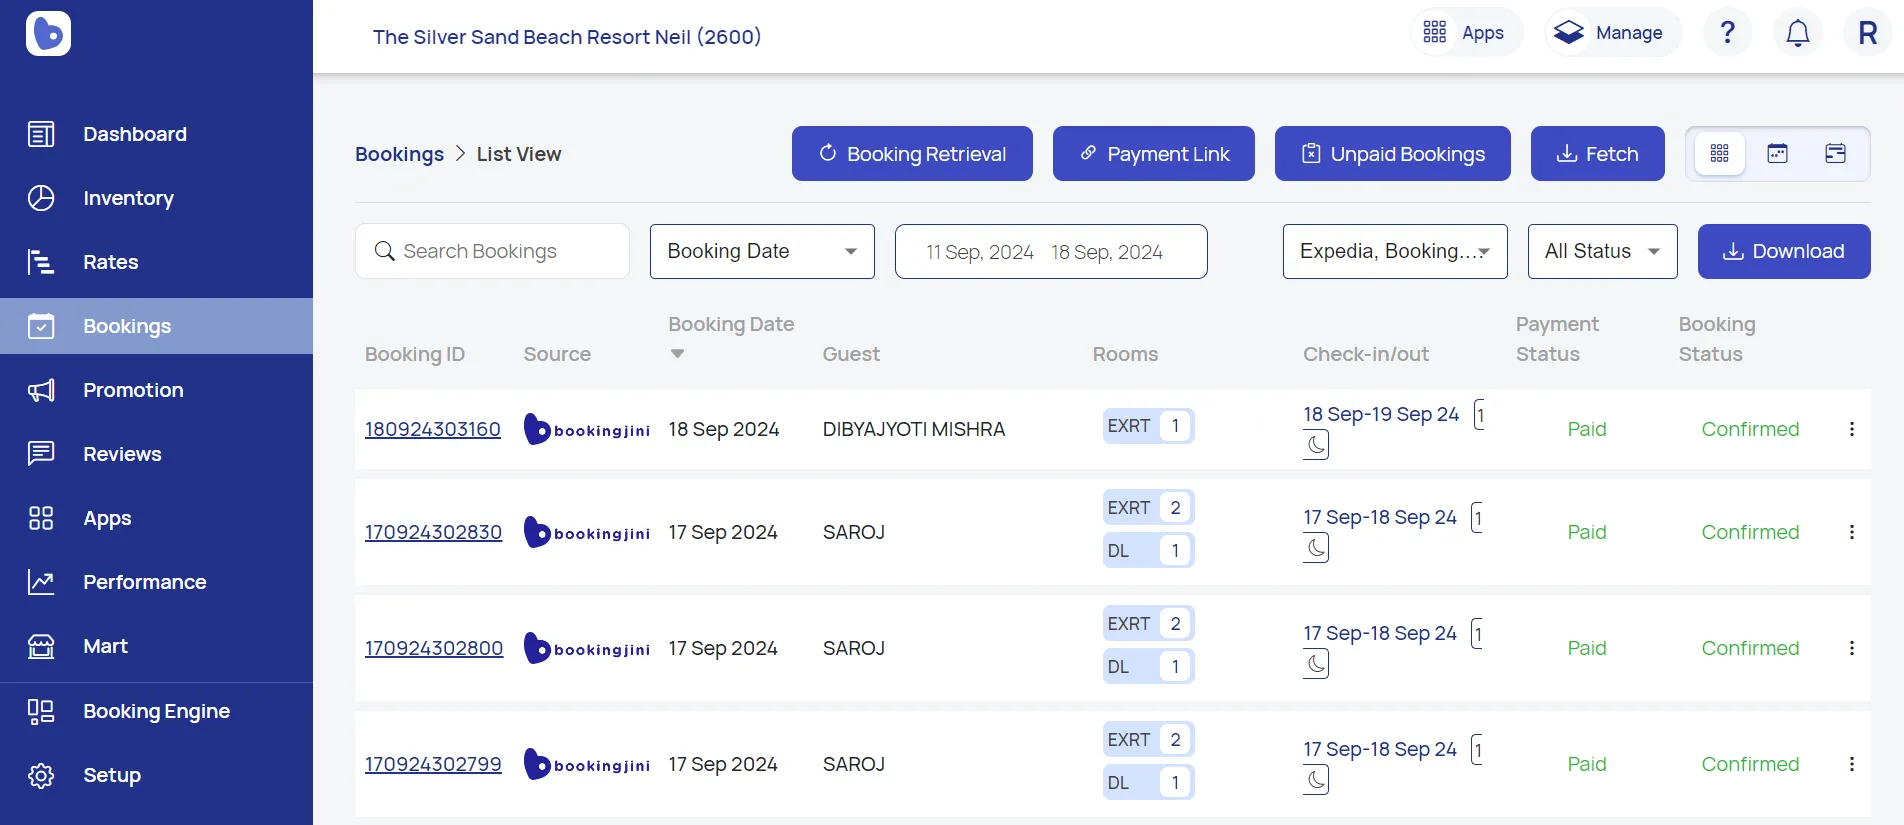Click the moon night icon in first booking row

point(1316,445)
